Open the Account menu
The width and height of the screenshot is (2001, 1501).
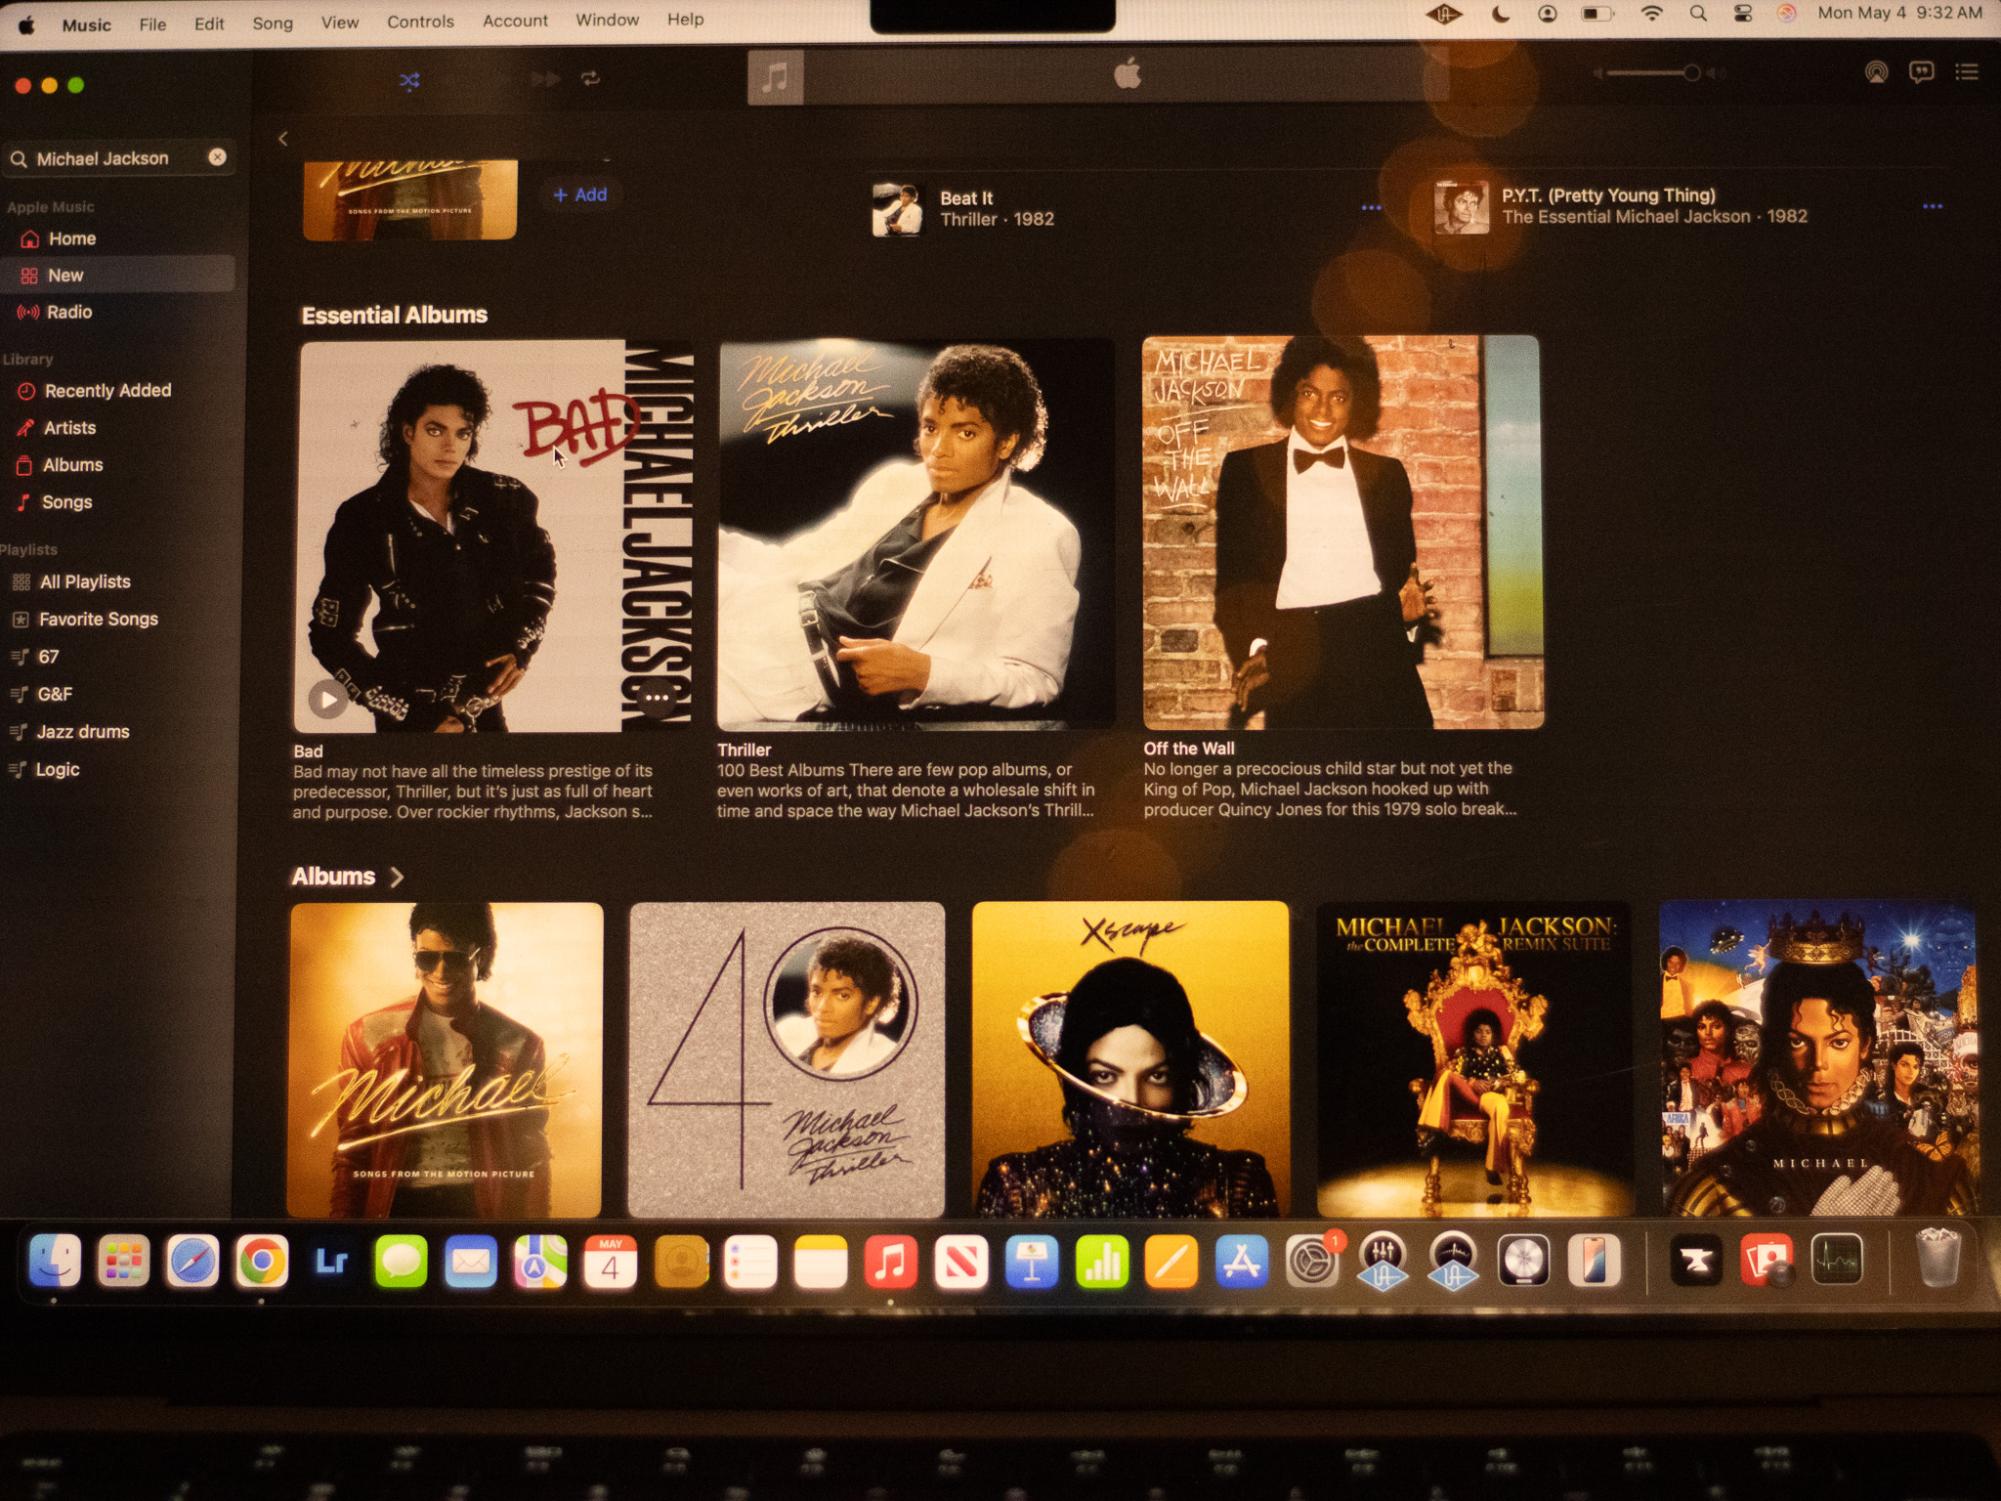point(515,20)
